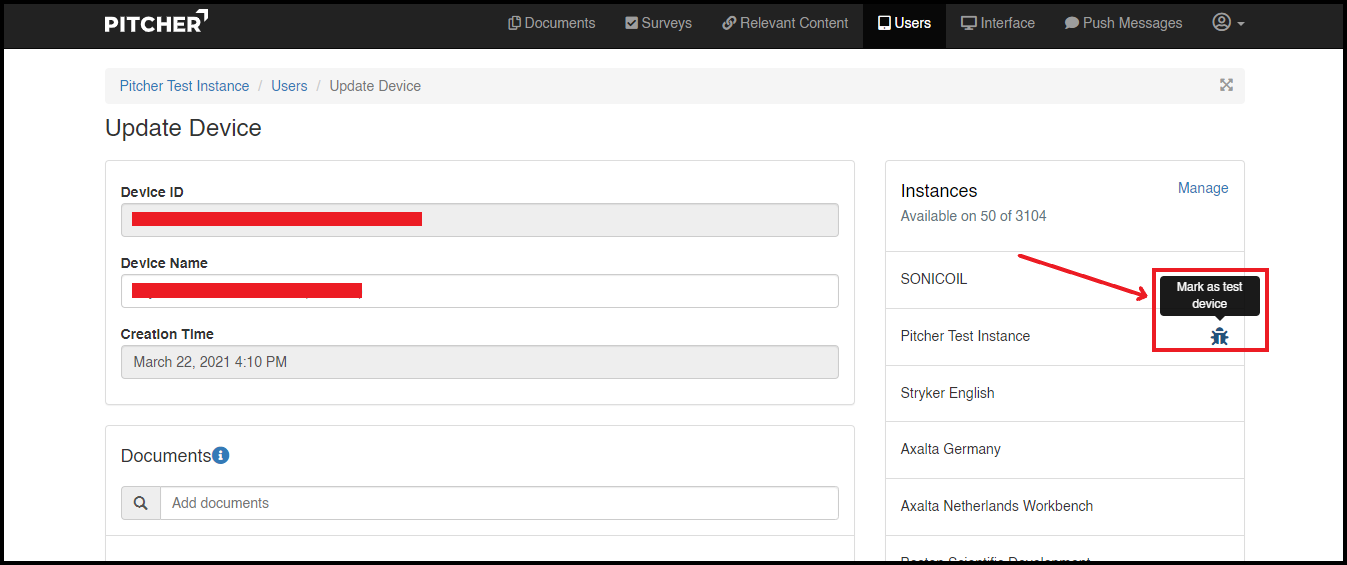
Task: Open Push Messages in the navbar
Action: click(x=1123, y=23)
